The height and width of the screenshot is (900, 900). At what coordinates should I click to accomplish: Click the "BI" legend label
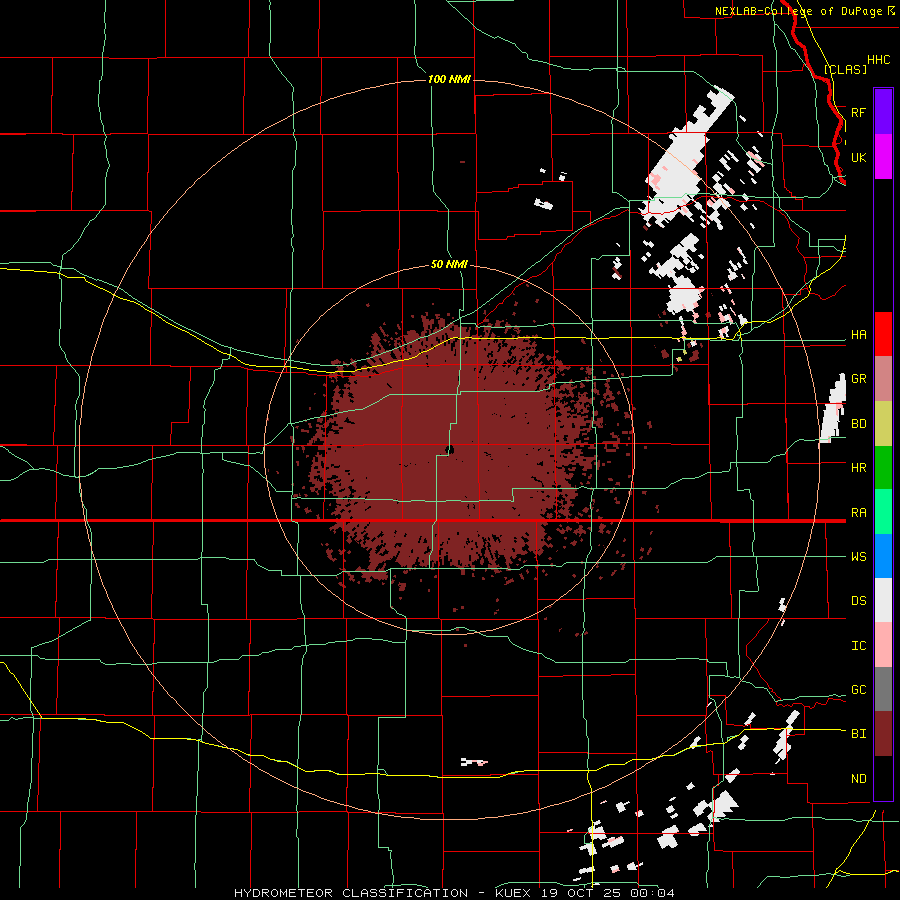pyautogui.click(x=858, y=734)
